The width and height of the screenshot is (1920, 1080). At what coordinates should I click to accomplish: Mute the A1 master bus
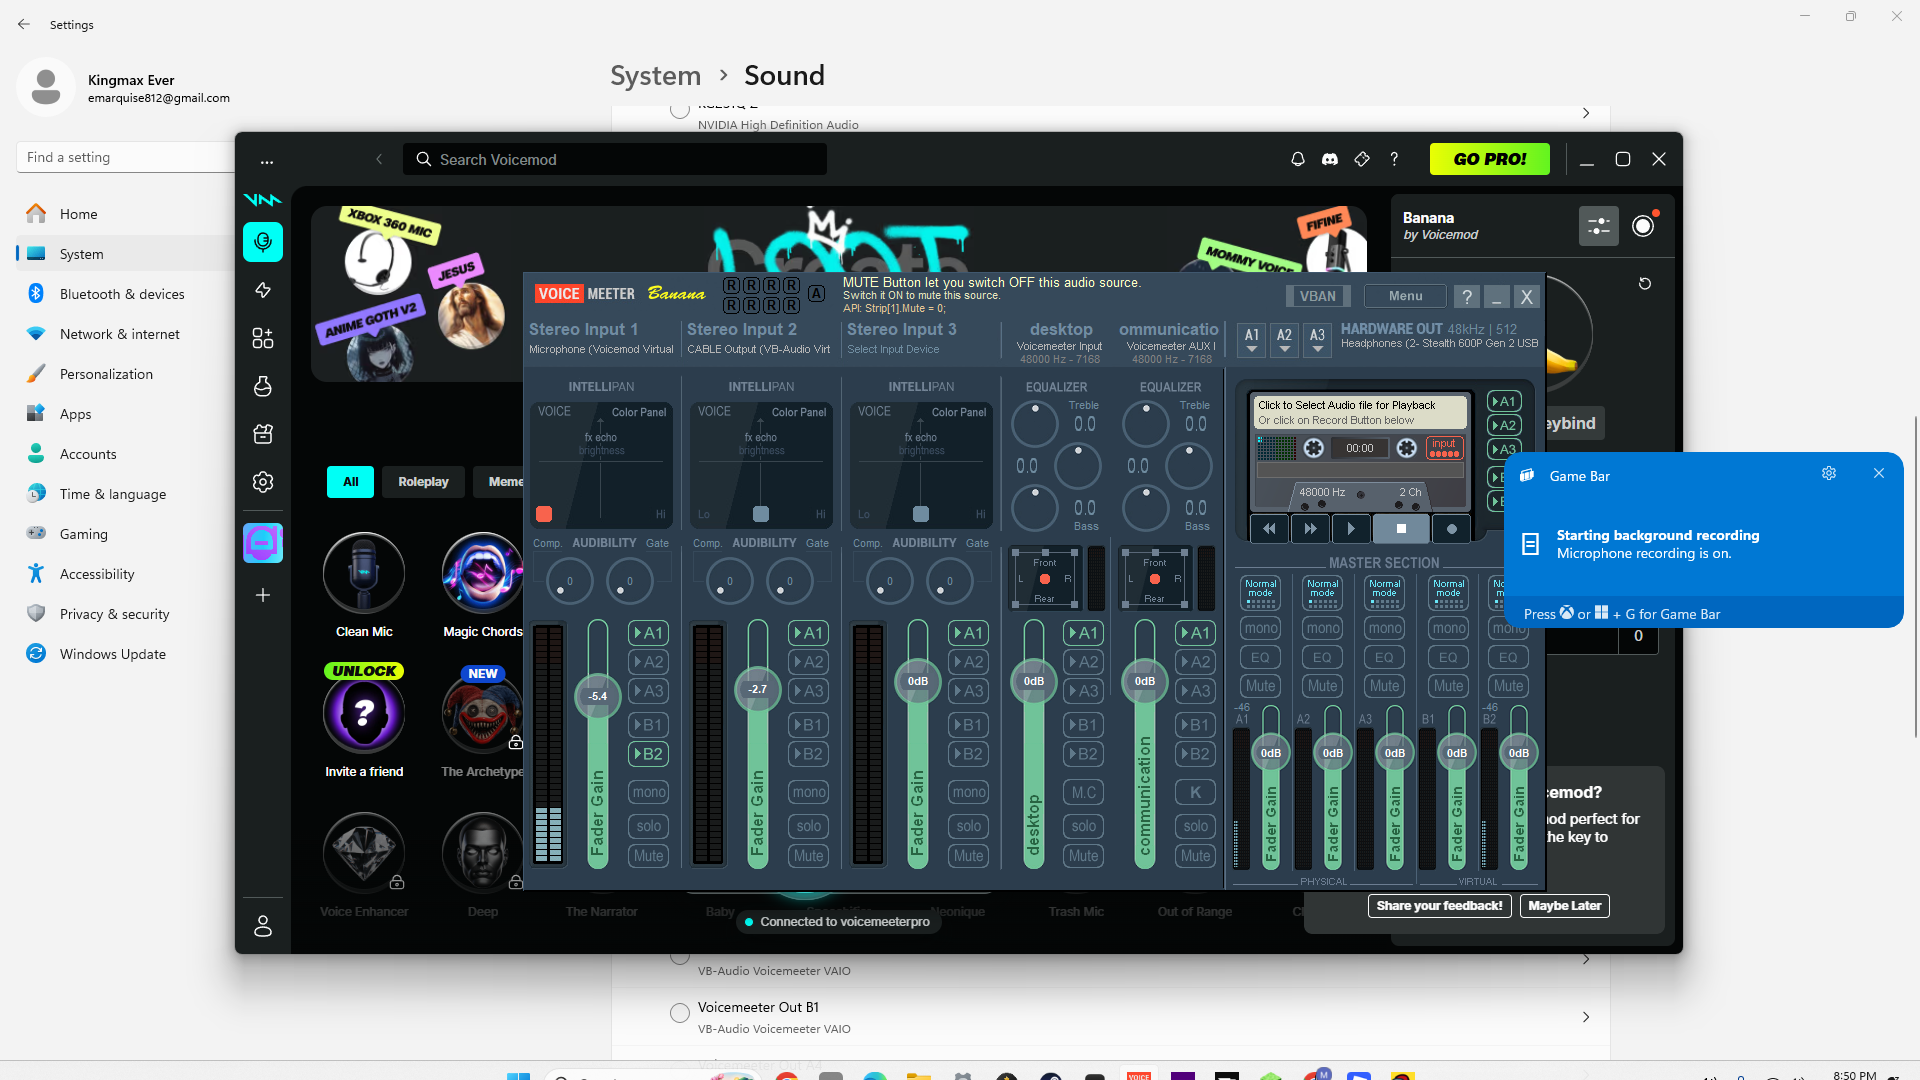point(1260,686)
